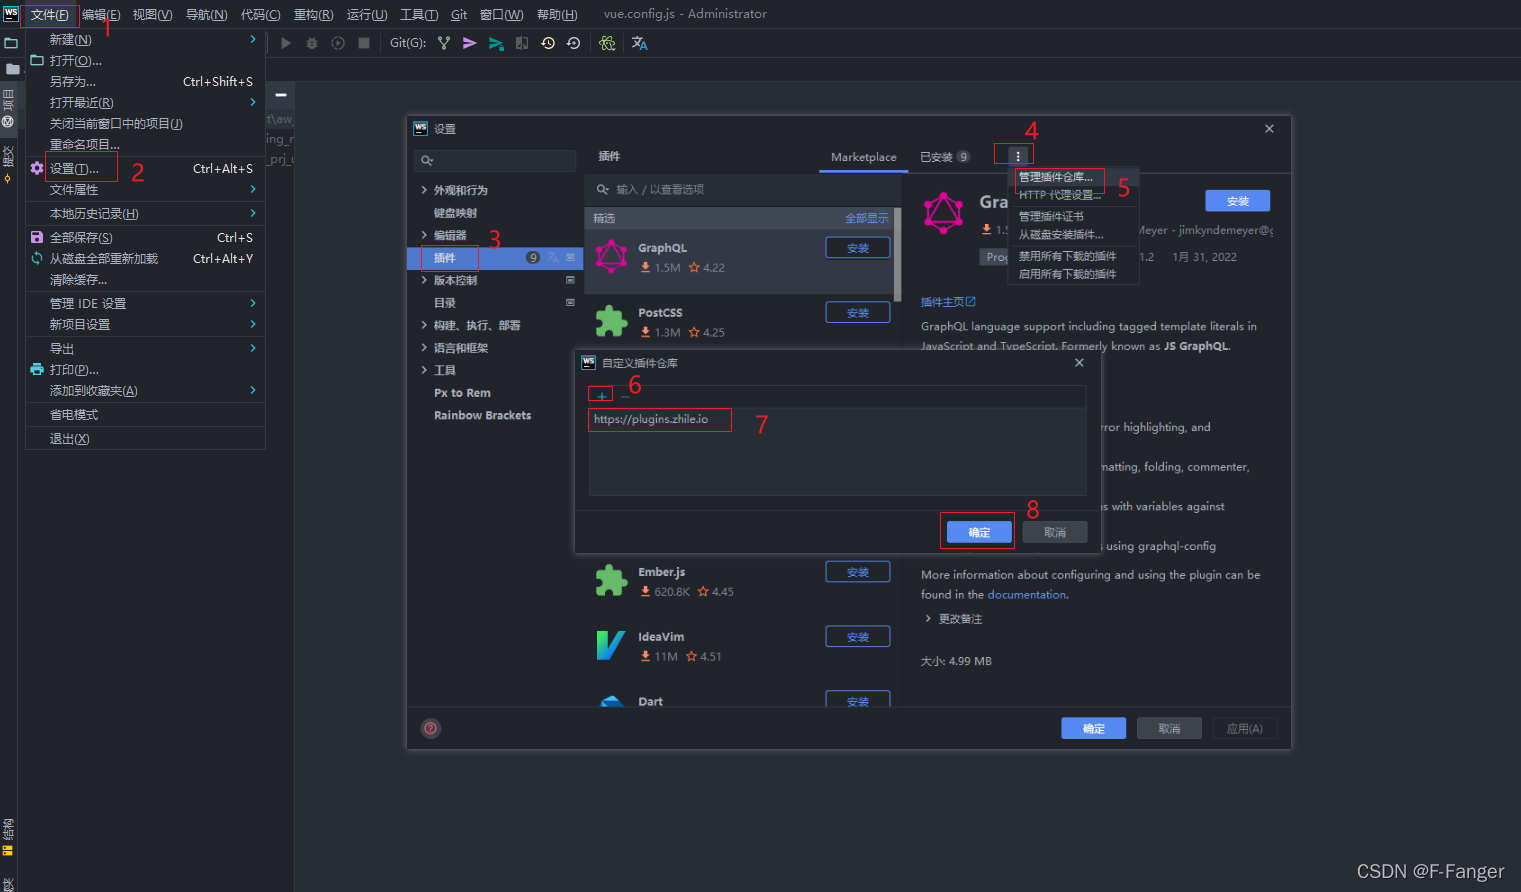Click 取消 in the 自定义插件仓库 dialog
1521x892 pixels.
pyautogui.click(x=1055, y=532)
